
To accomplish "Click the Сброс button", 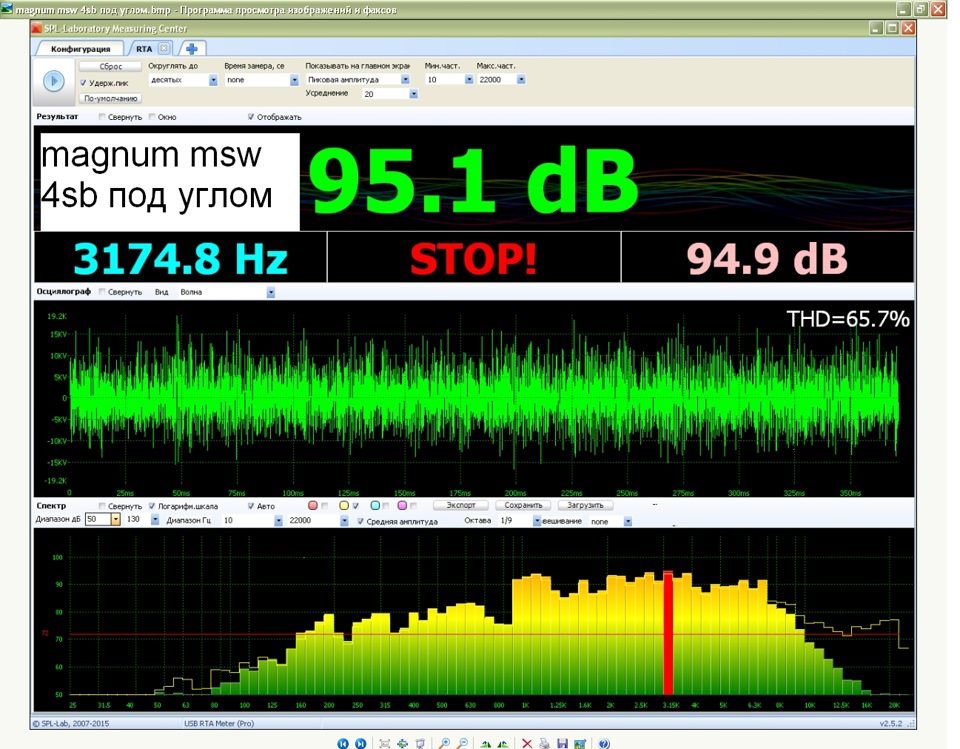I will coord(111,66).
